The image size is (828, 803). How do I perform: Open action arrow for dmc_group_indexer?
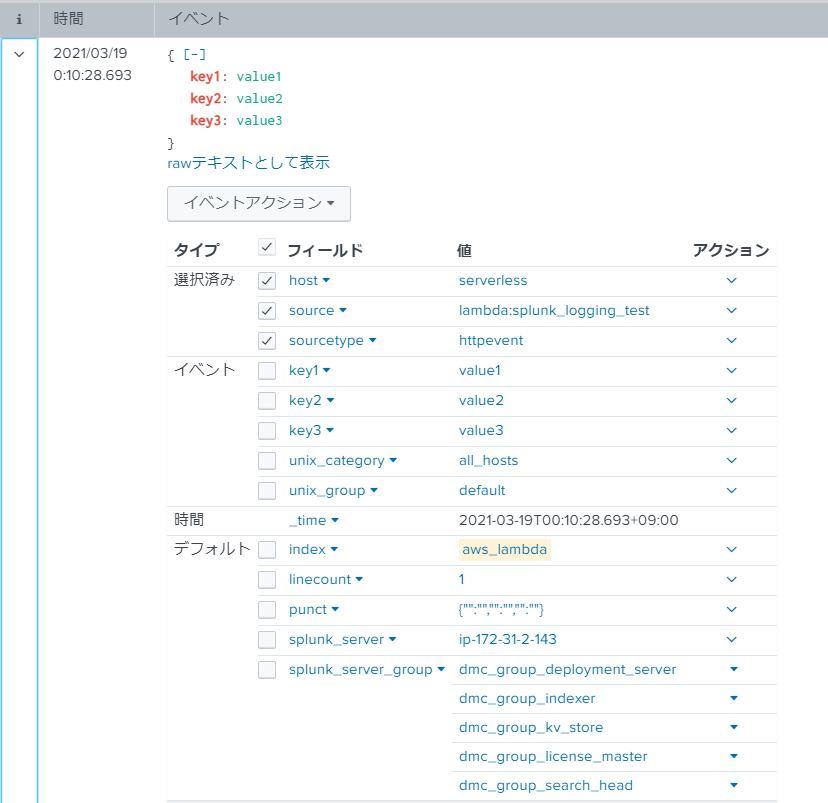click(x=733, y=698)
